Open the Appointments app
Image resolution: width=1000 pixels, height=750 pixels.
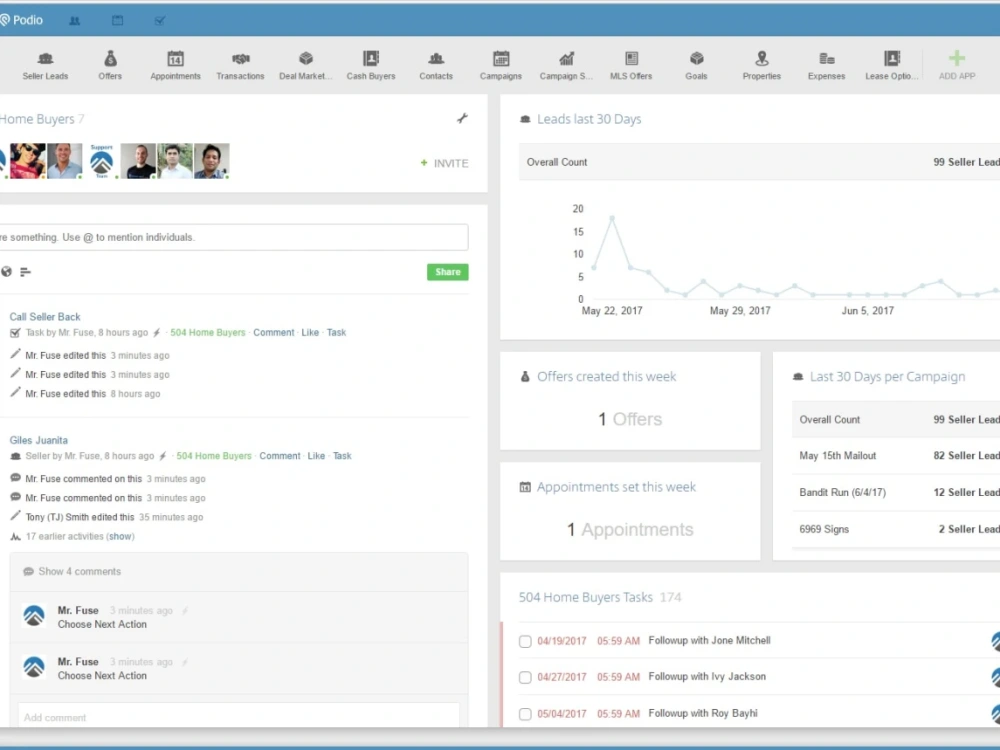pos(175,66)
